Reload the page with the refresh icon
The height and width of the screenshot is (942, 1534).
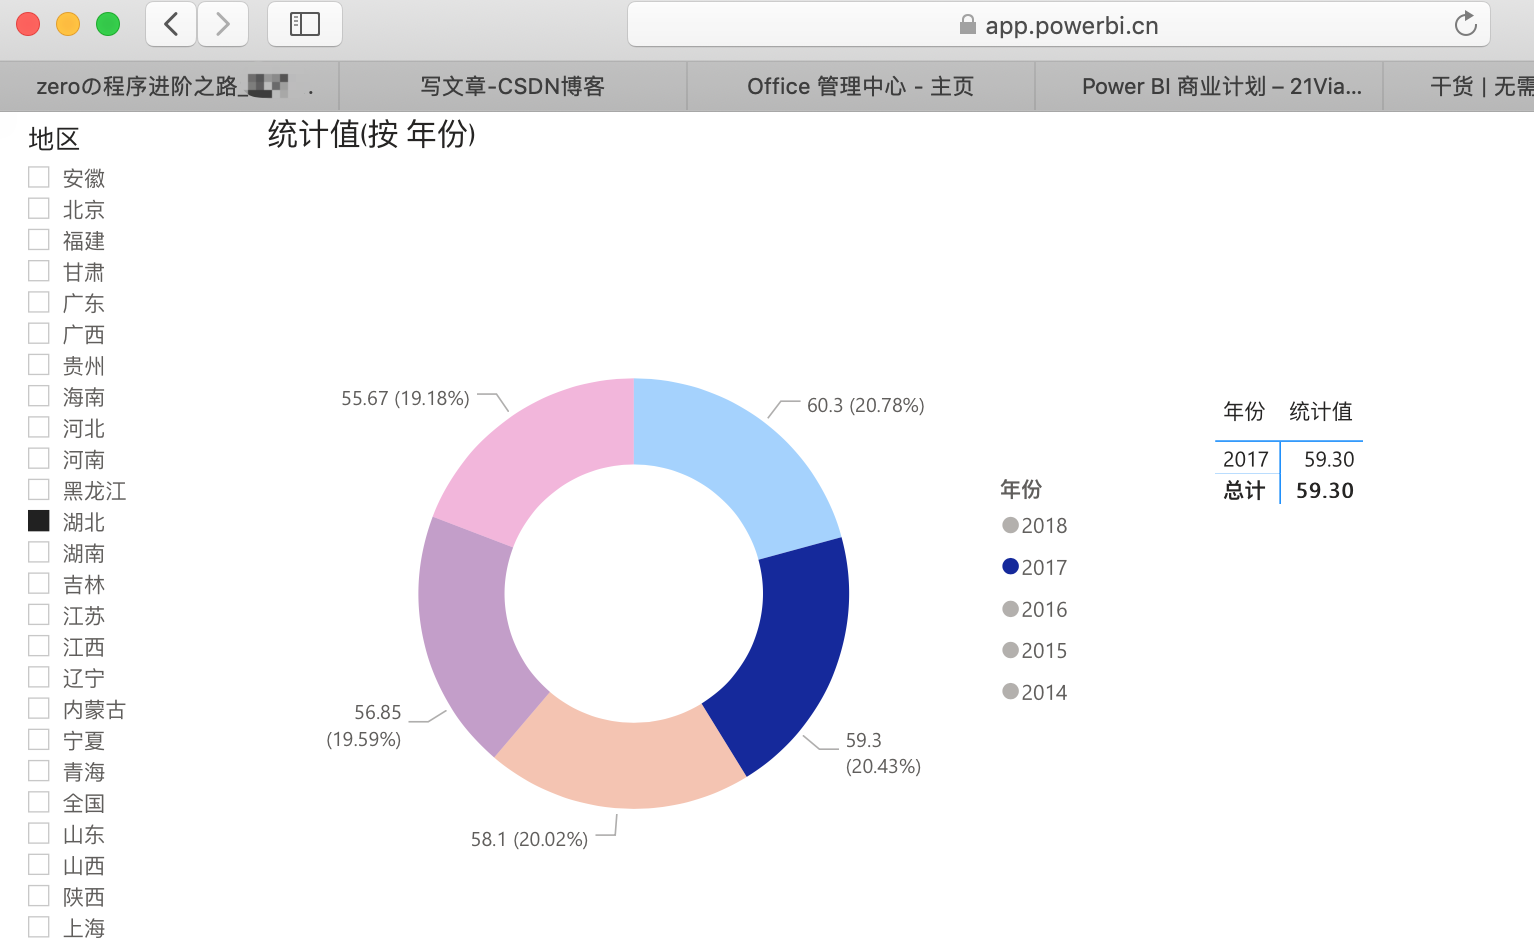pyautogui.click(x=1465, y=24)
